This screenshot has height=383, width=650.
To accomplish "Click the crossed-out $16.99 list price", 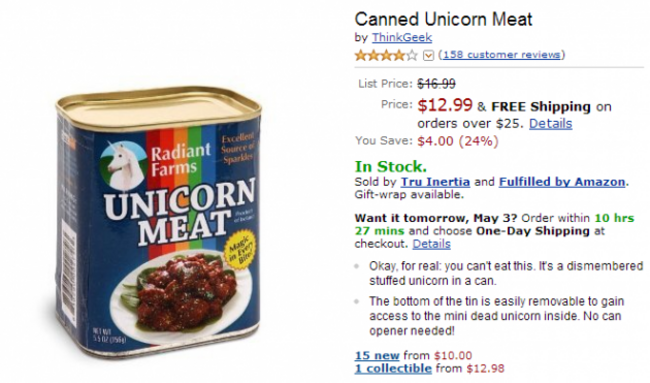I will pos(436,84).
